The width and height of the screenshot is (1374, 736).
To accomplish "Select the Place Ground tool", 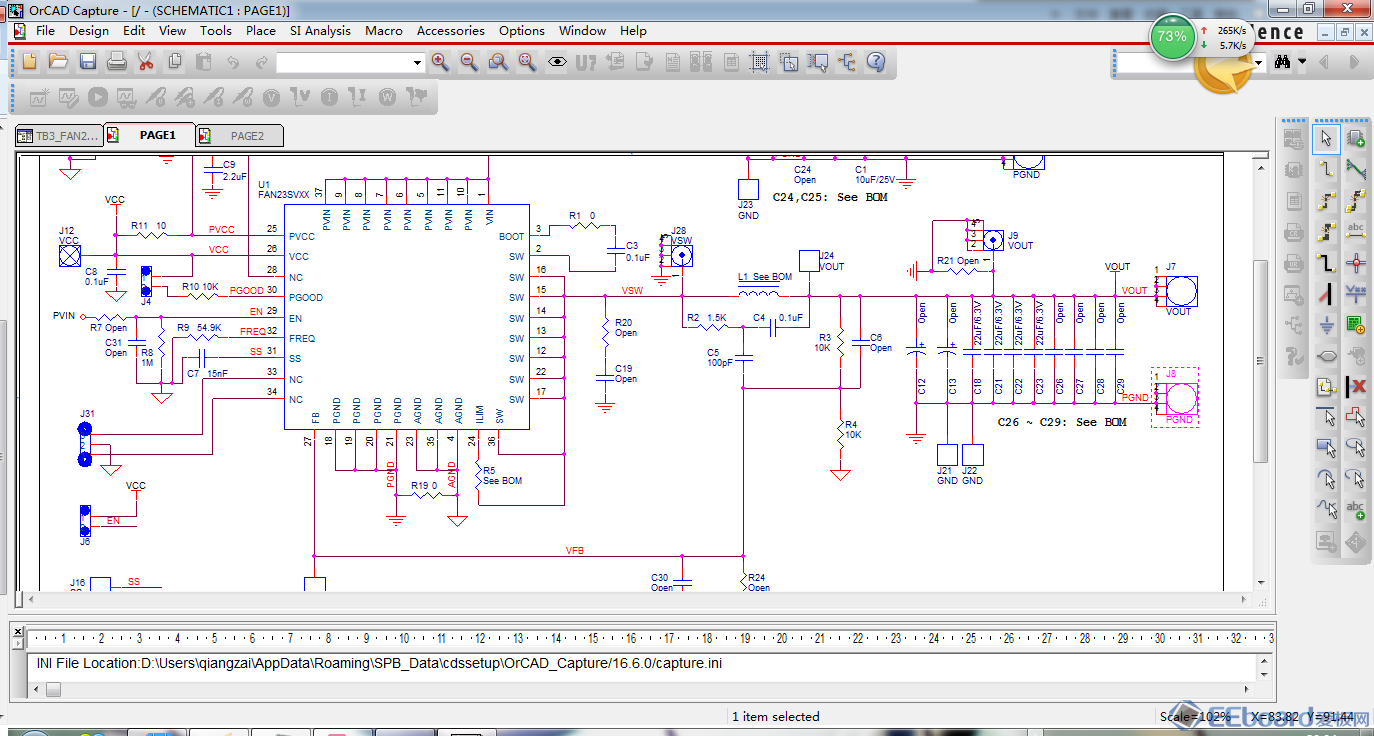I will point(1326,325).
